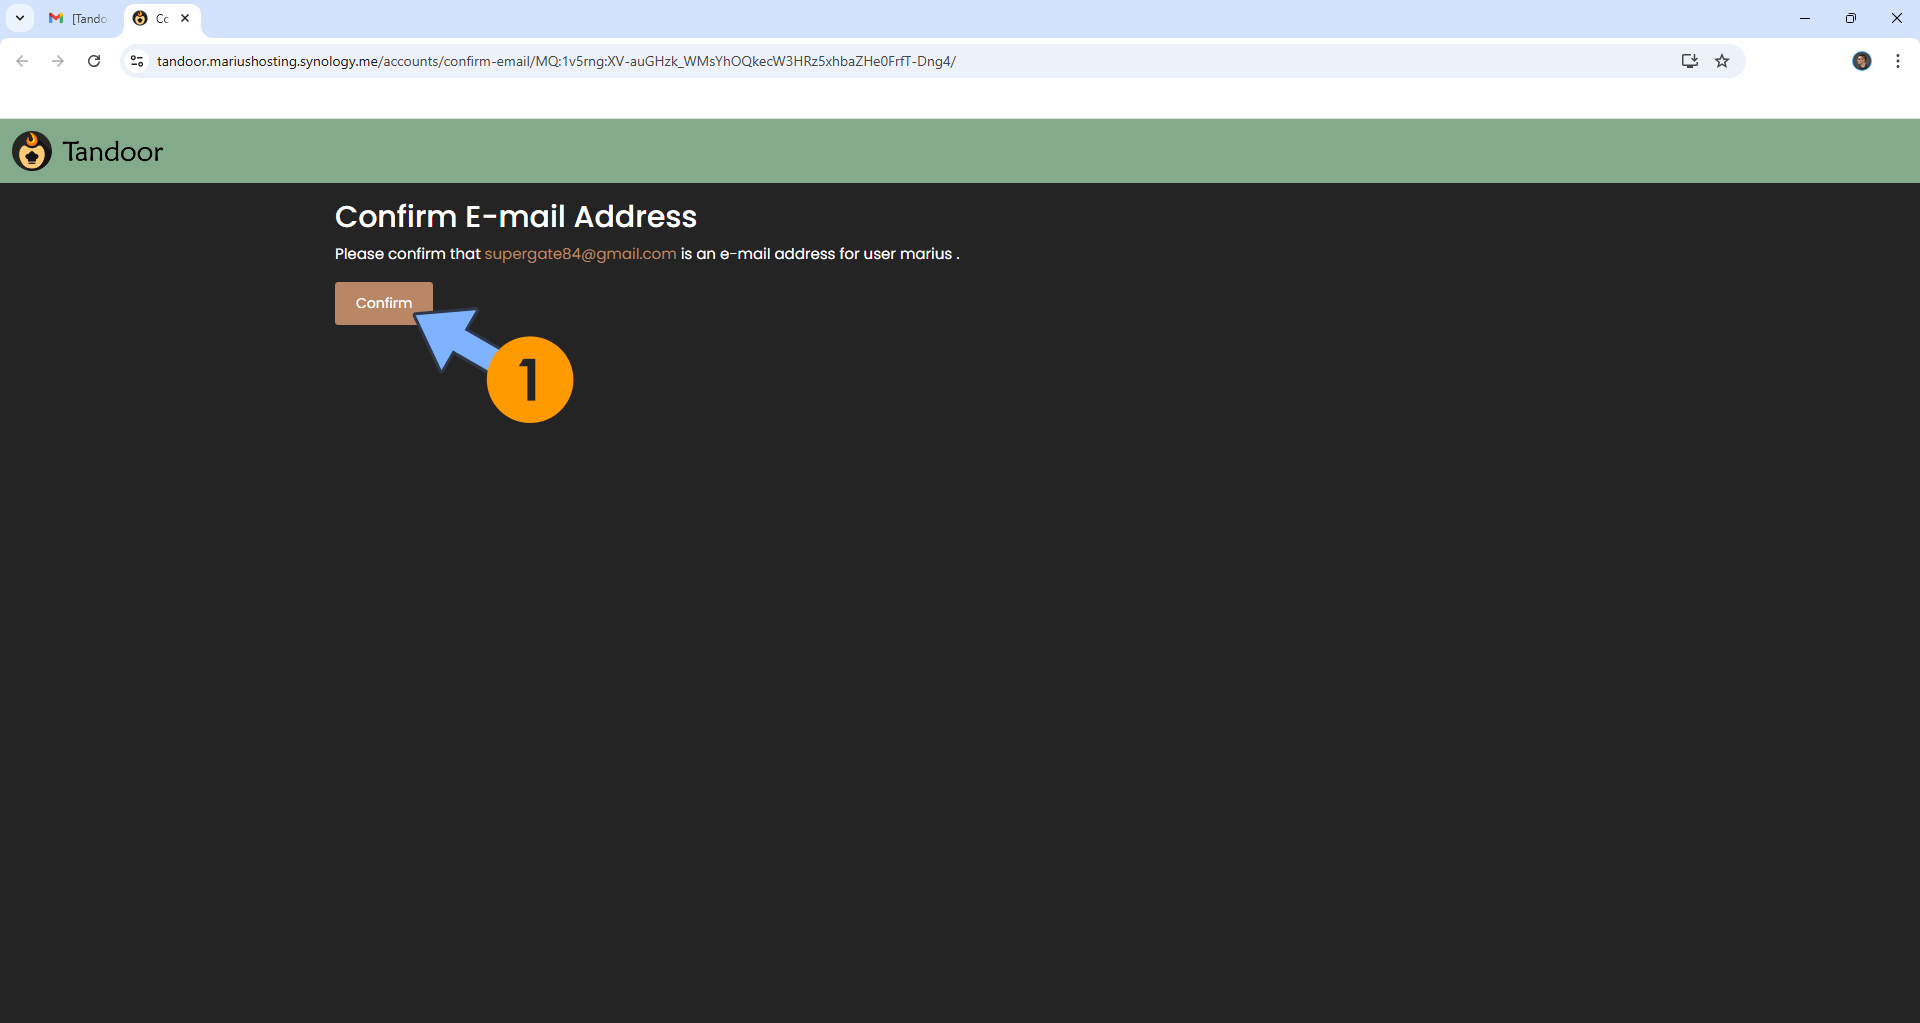Click the Confirm button
This screenshot has width=1920, height=1023.
coord(382,303)
